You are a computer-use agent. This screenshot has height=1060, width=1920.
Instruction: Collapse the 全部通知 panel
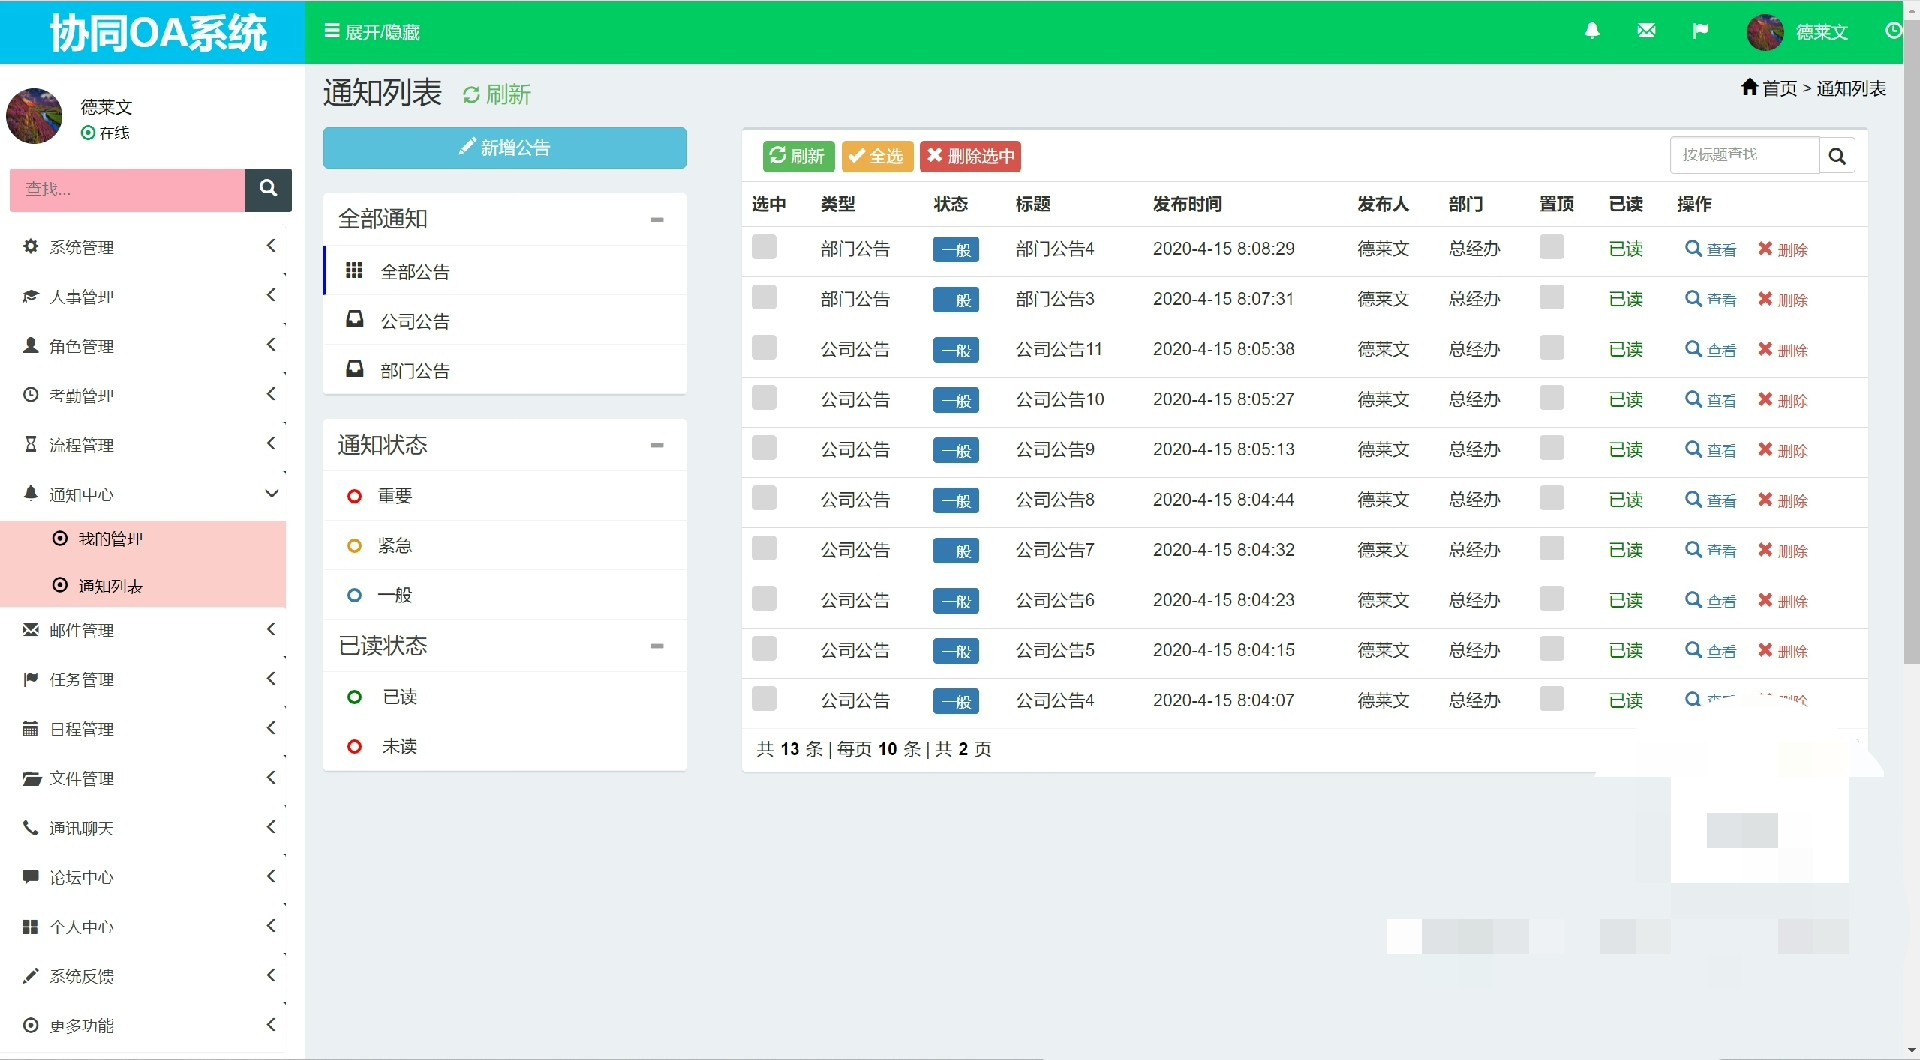coord(657,219)
